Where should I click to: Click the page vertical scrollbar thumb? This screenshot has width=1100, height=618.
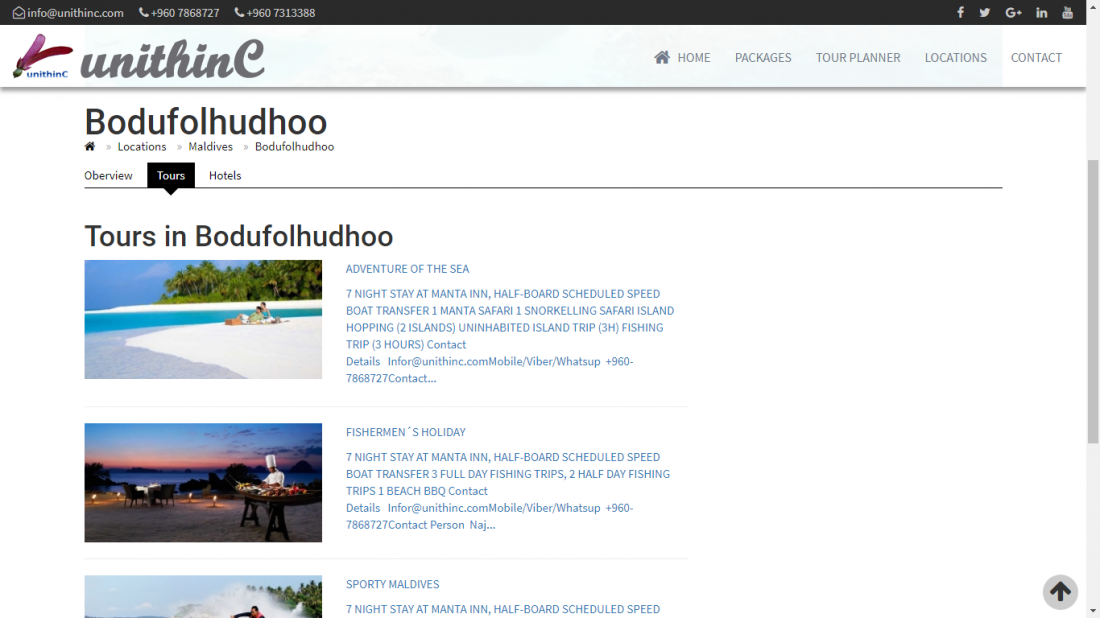click(1093, 302)
